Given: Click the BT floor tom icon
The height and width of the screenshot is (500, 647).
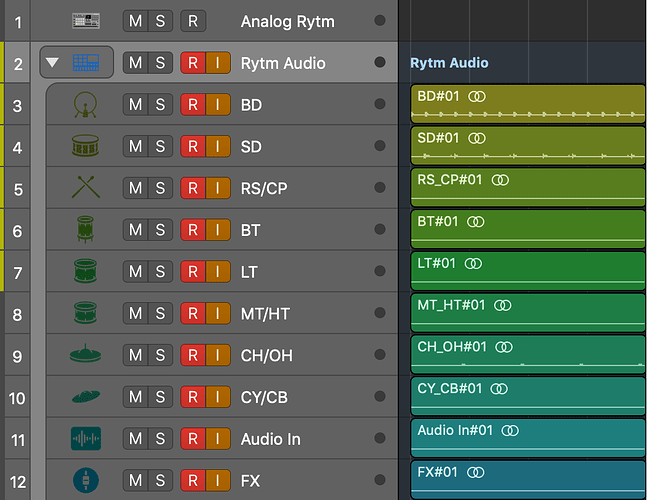Looking at the screenshot, I should 85,229.
